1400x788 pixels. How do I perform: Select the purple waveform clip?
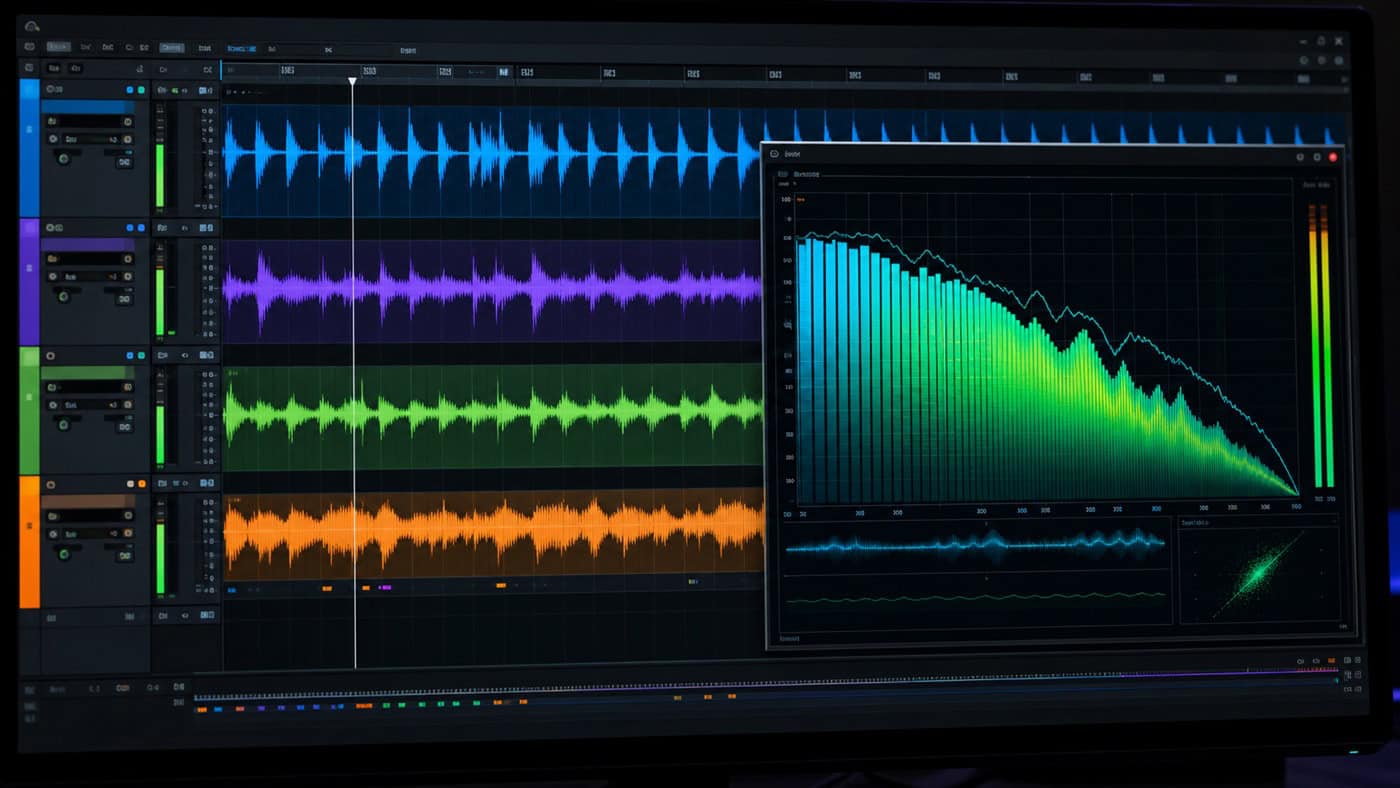[490, 290]
